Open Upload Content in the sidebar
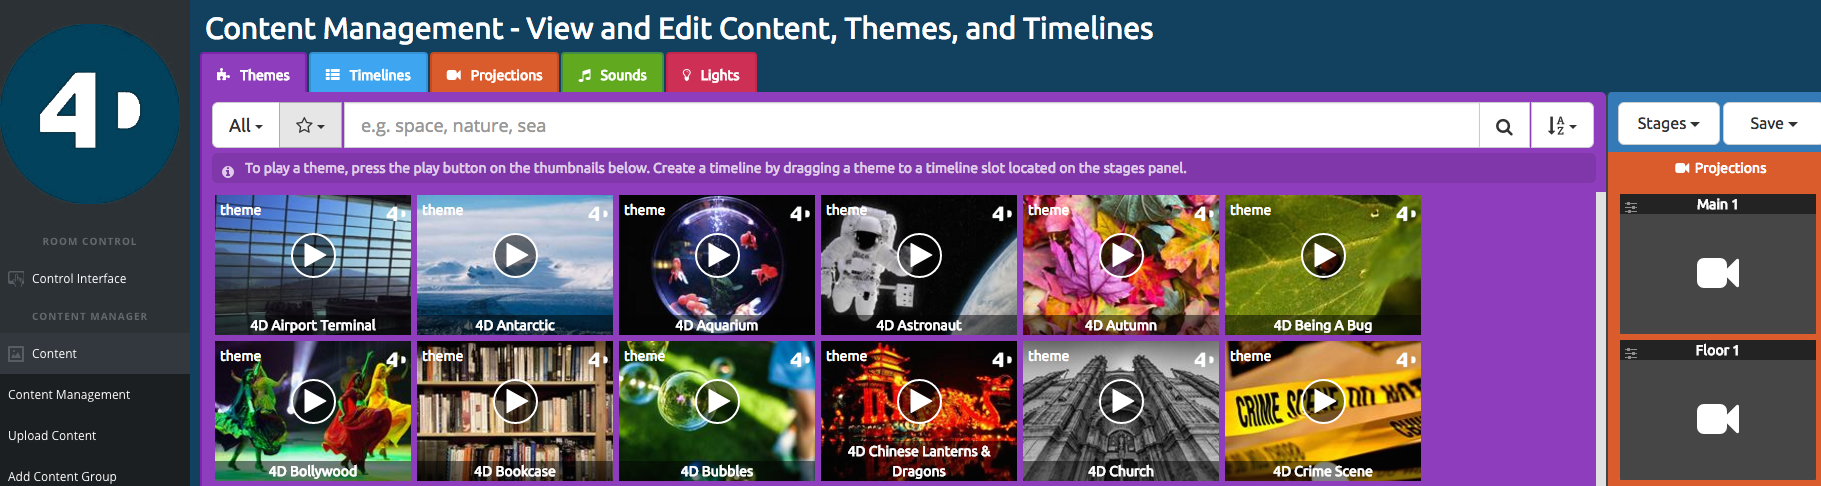 [x=52, y=436]
